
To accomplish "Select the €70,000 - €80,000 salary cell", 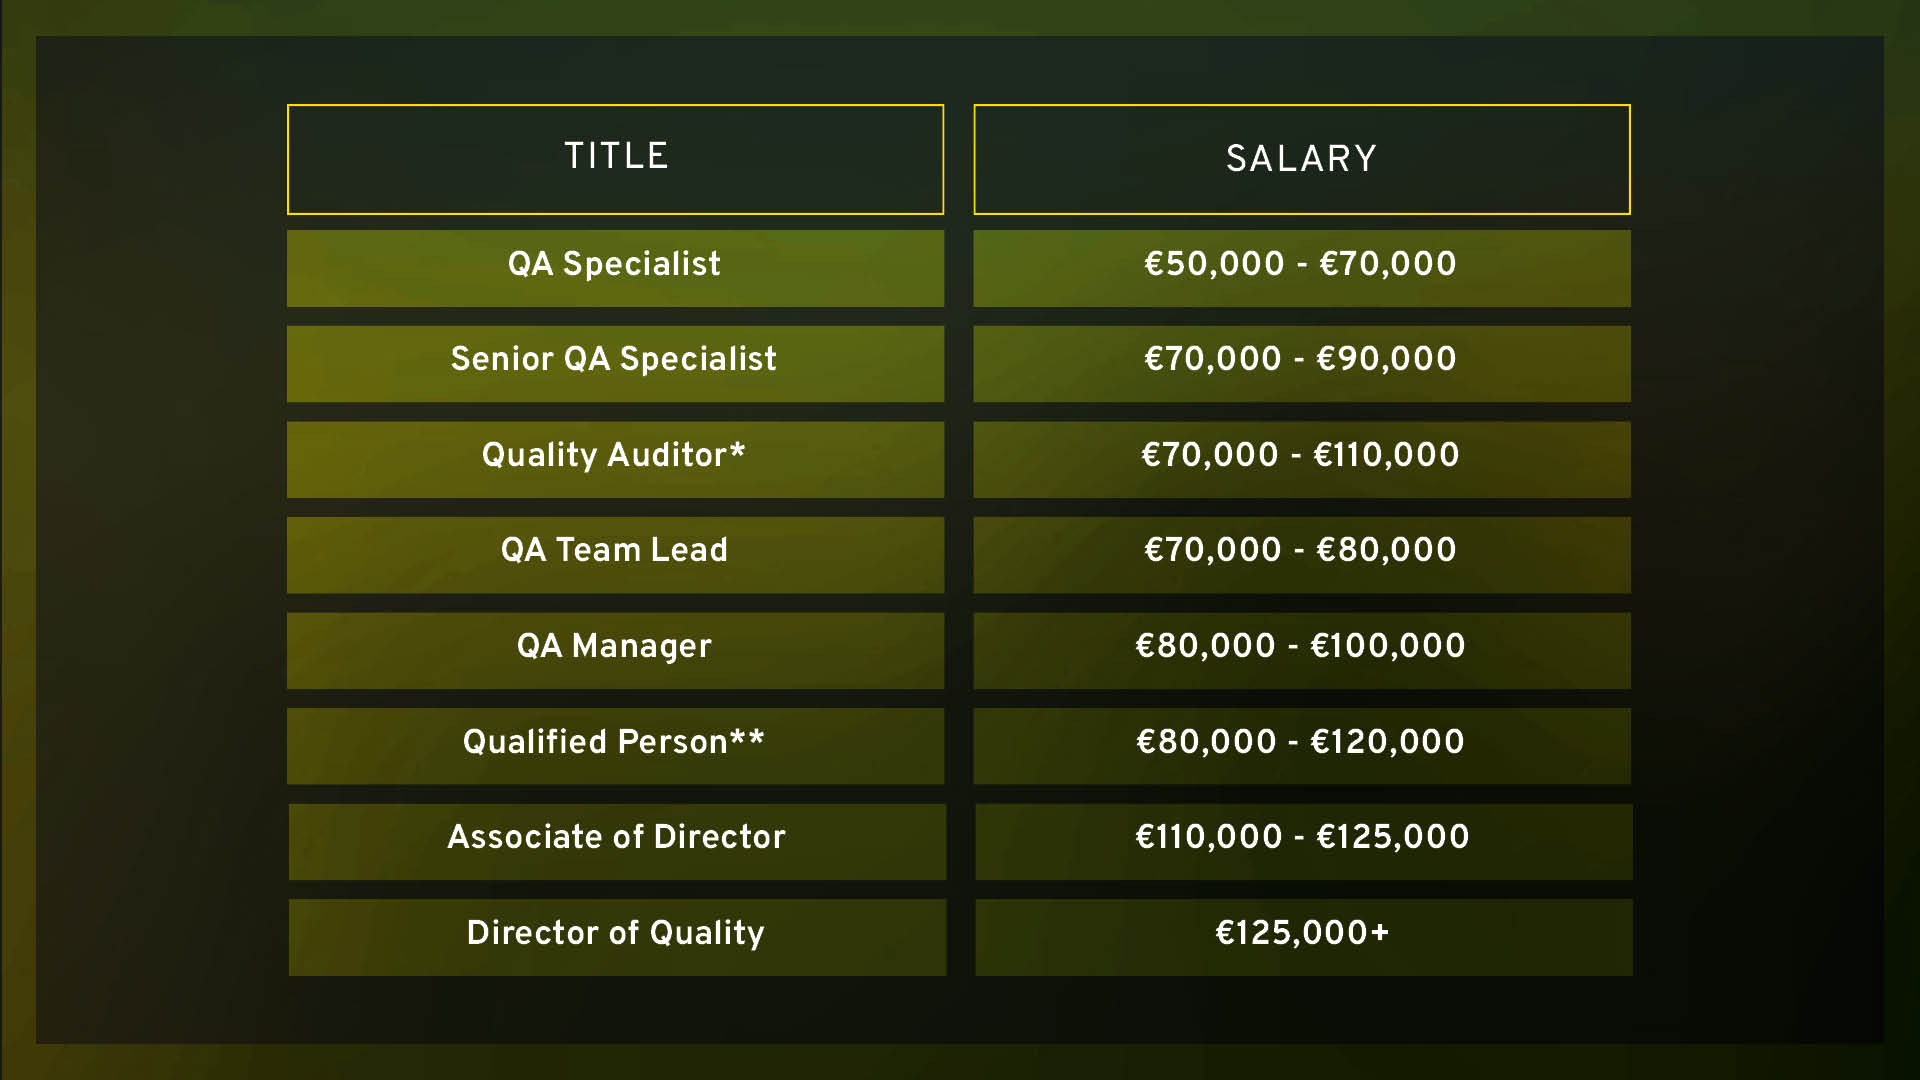I will 1302,555.
